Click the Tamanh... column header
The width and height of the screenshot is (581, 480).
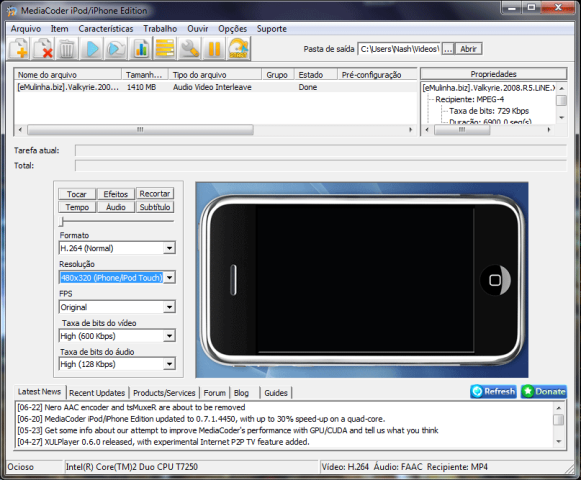point(145,75)
